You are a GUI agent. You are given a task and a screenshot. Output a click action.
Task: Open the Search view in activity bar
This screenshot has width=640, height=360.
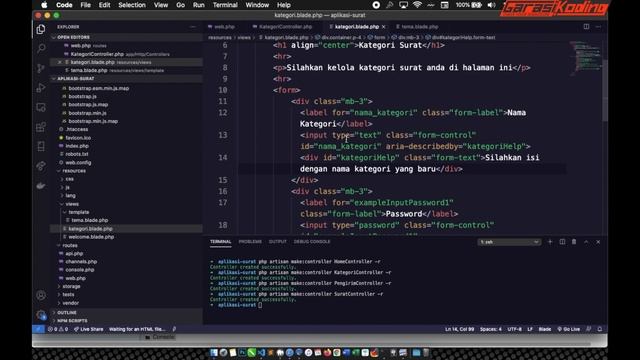41,48
